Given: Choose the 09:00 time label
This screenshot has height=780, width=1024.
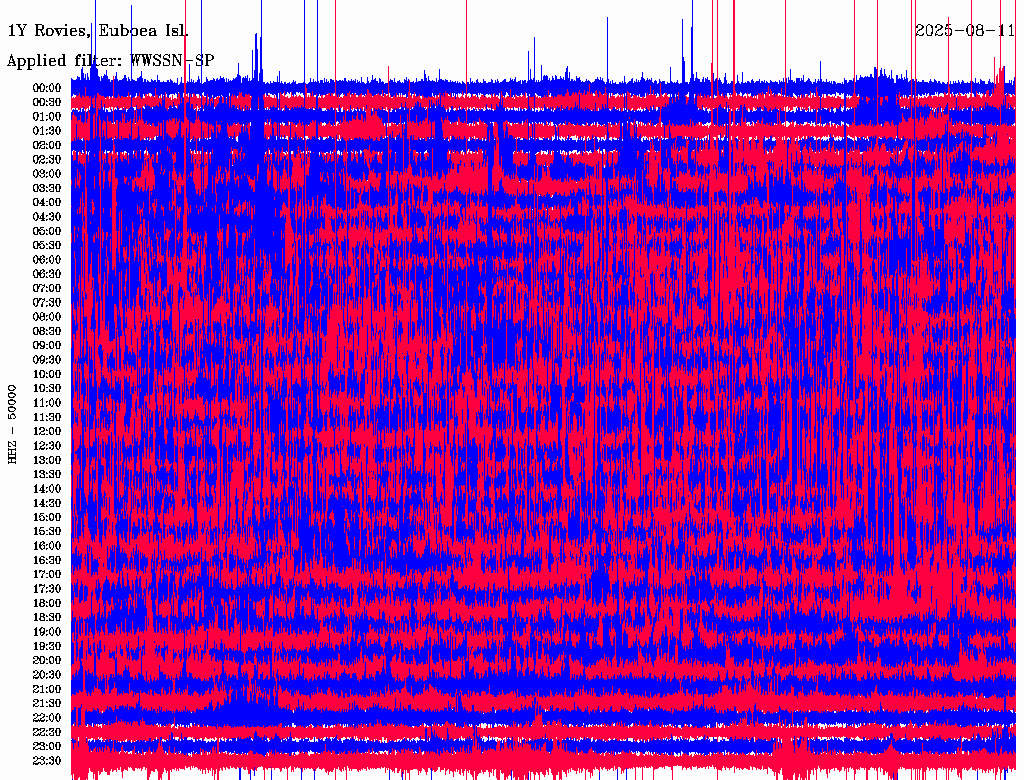Looking at the screenshot, I should [48, 345].
